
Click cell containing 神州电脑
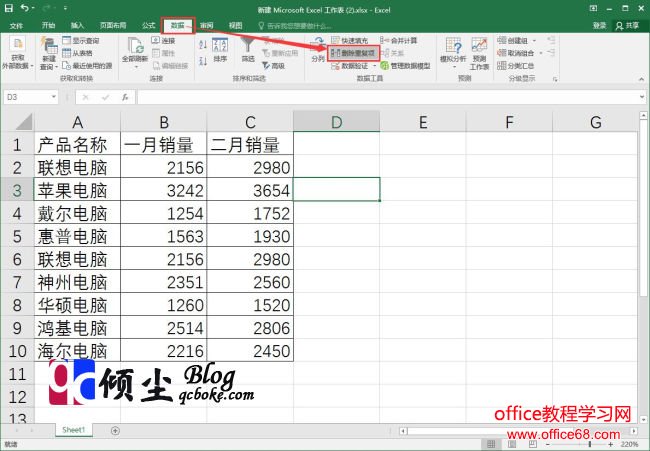pos(77,282)
